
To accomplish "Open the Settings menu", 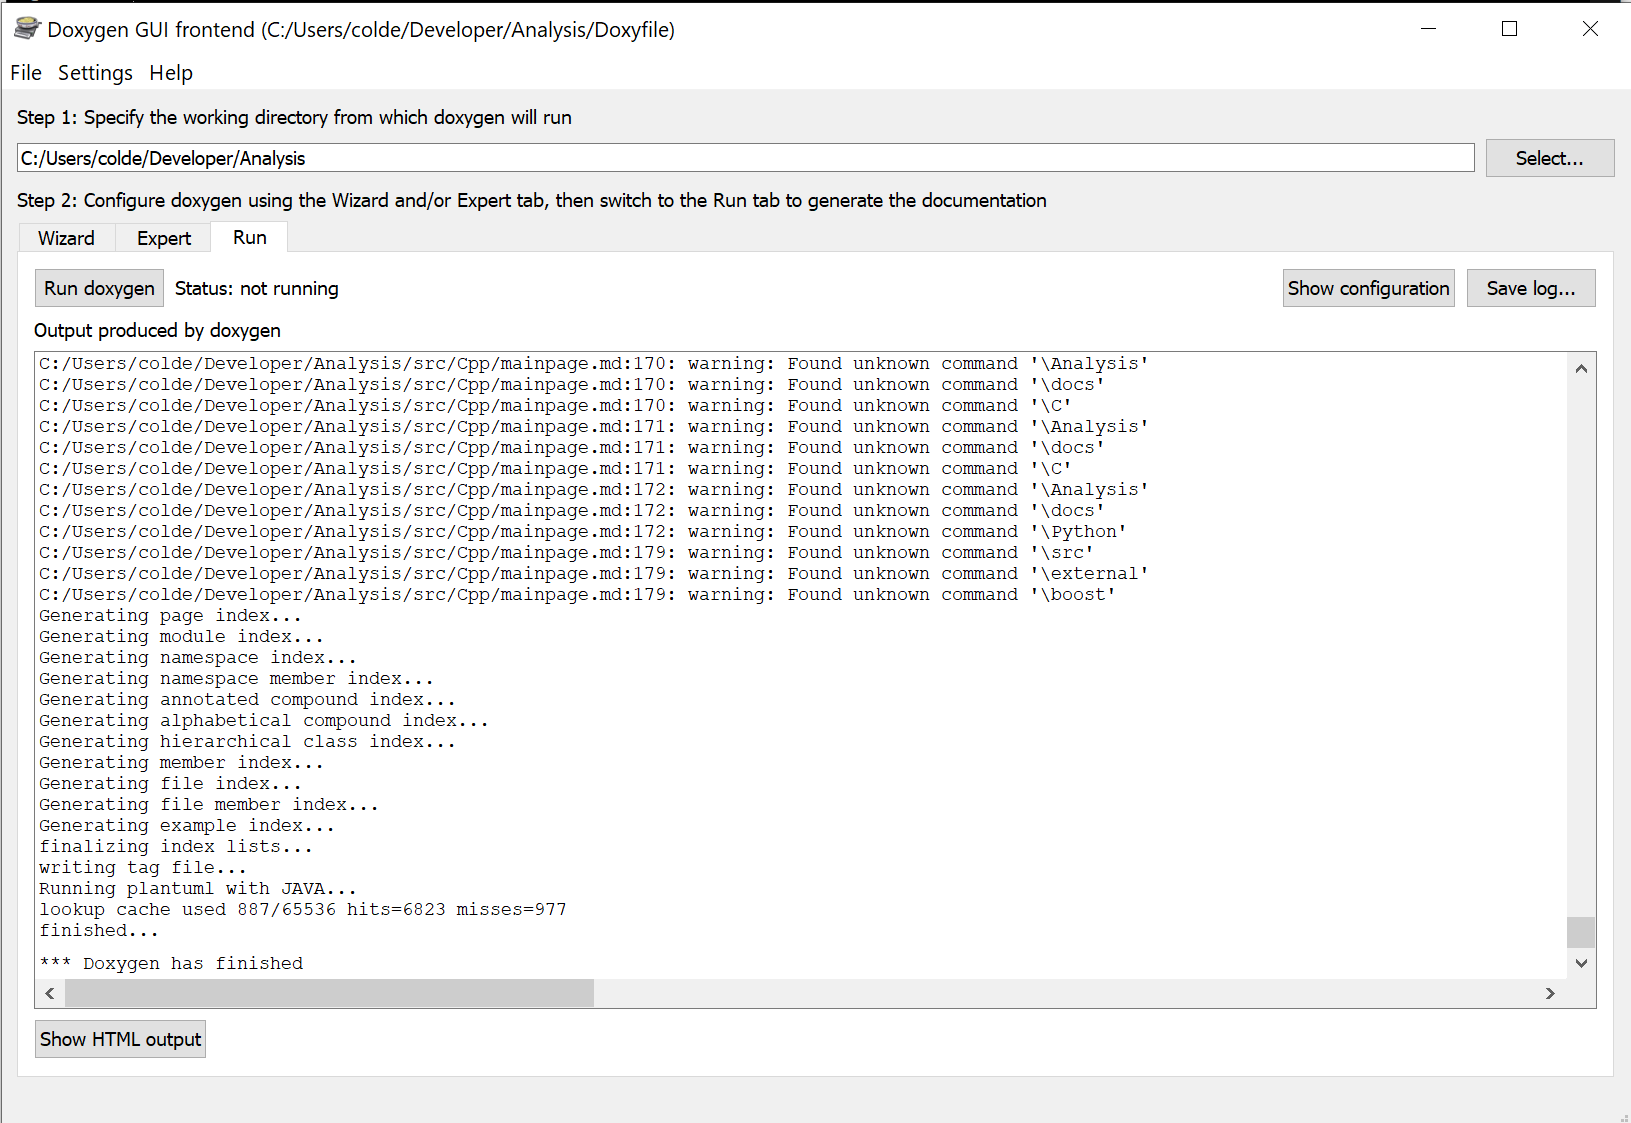I will [x=95, y=73].
